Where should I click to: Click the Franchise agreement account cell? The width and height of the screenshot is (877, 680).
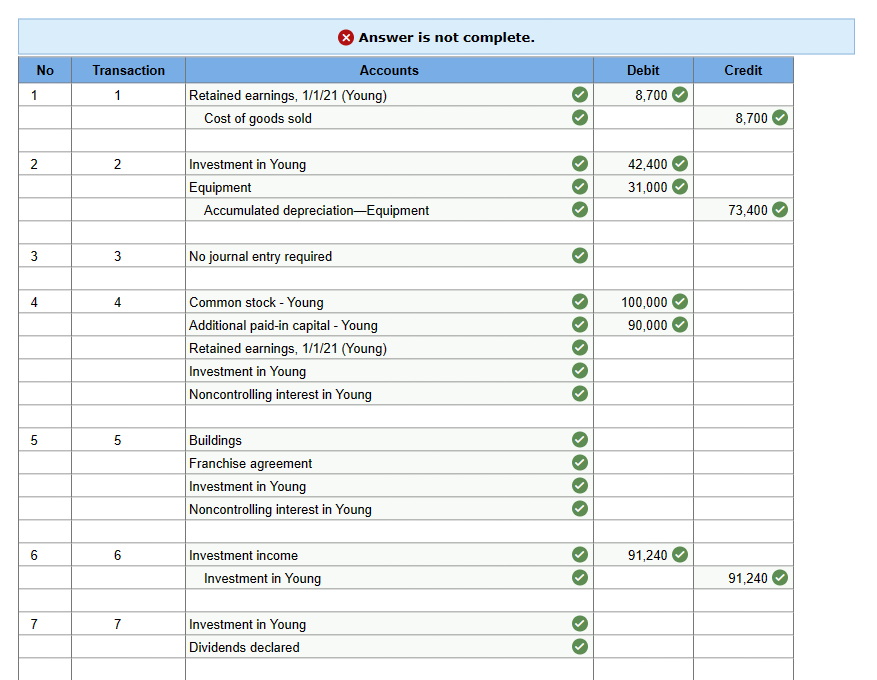(x=389, y=463)
